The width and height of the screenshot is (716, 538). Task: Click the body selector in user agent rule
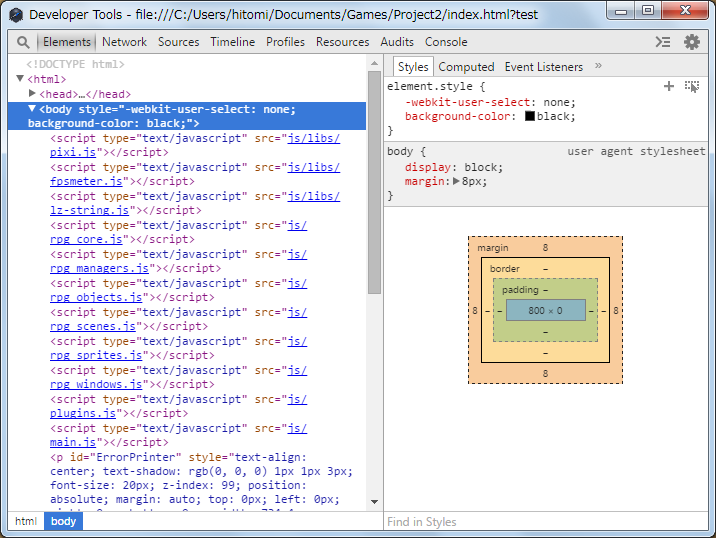[x=400, y=151]
